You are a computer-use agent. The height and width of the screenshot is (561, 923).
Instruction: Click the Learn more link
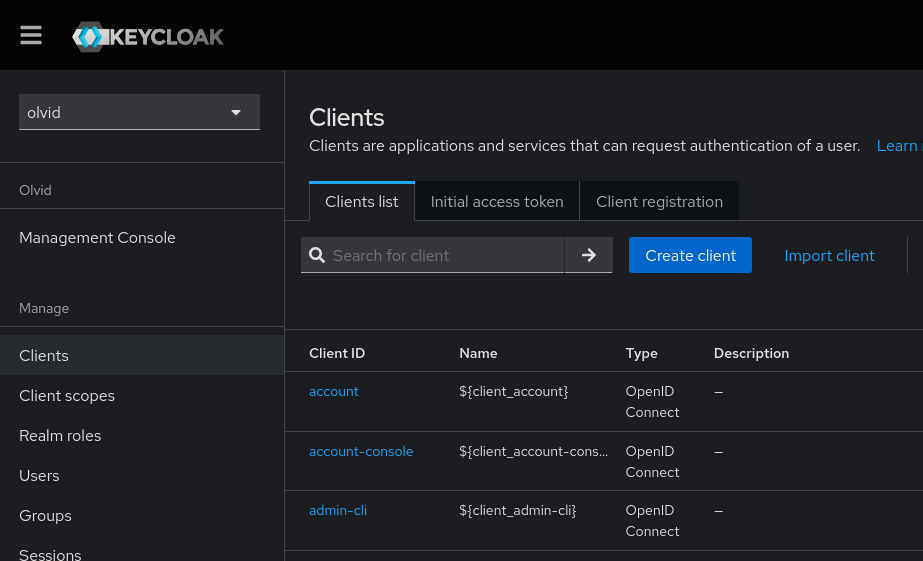pos(899,145)
